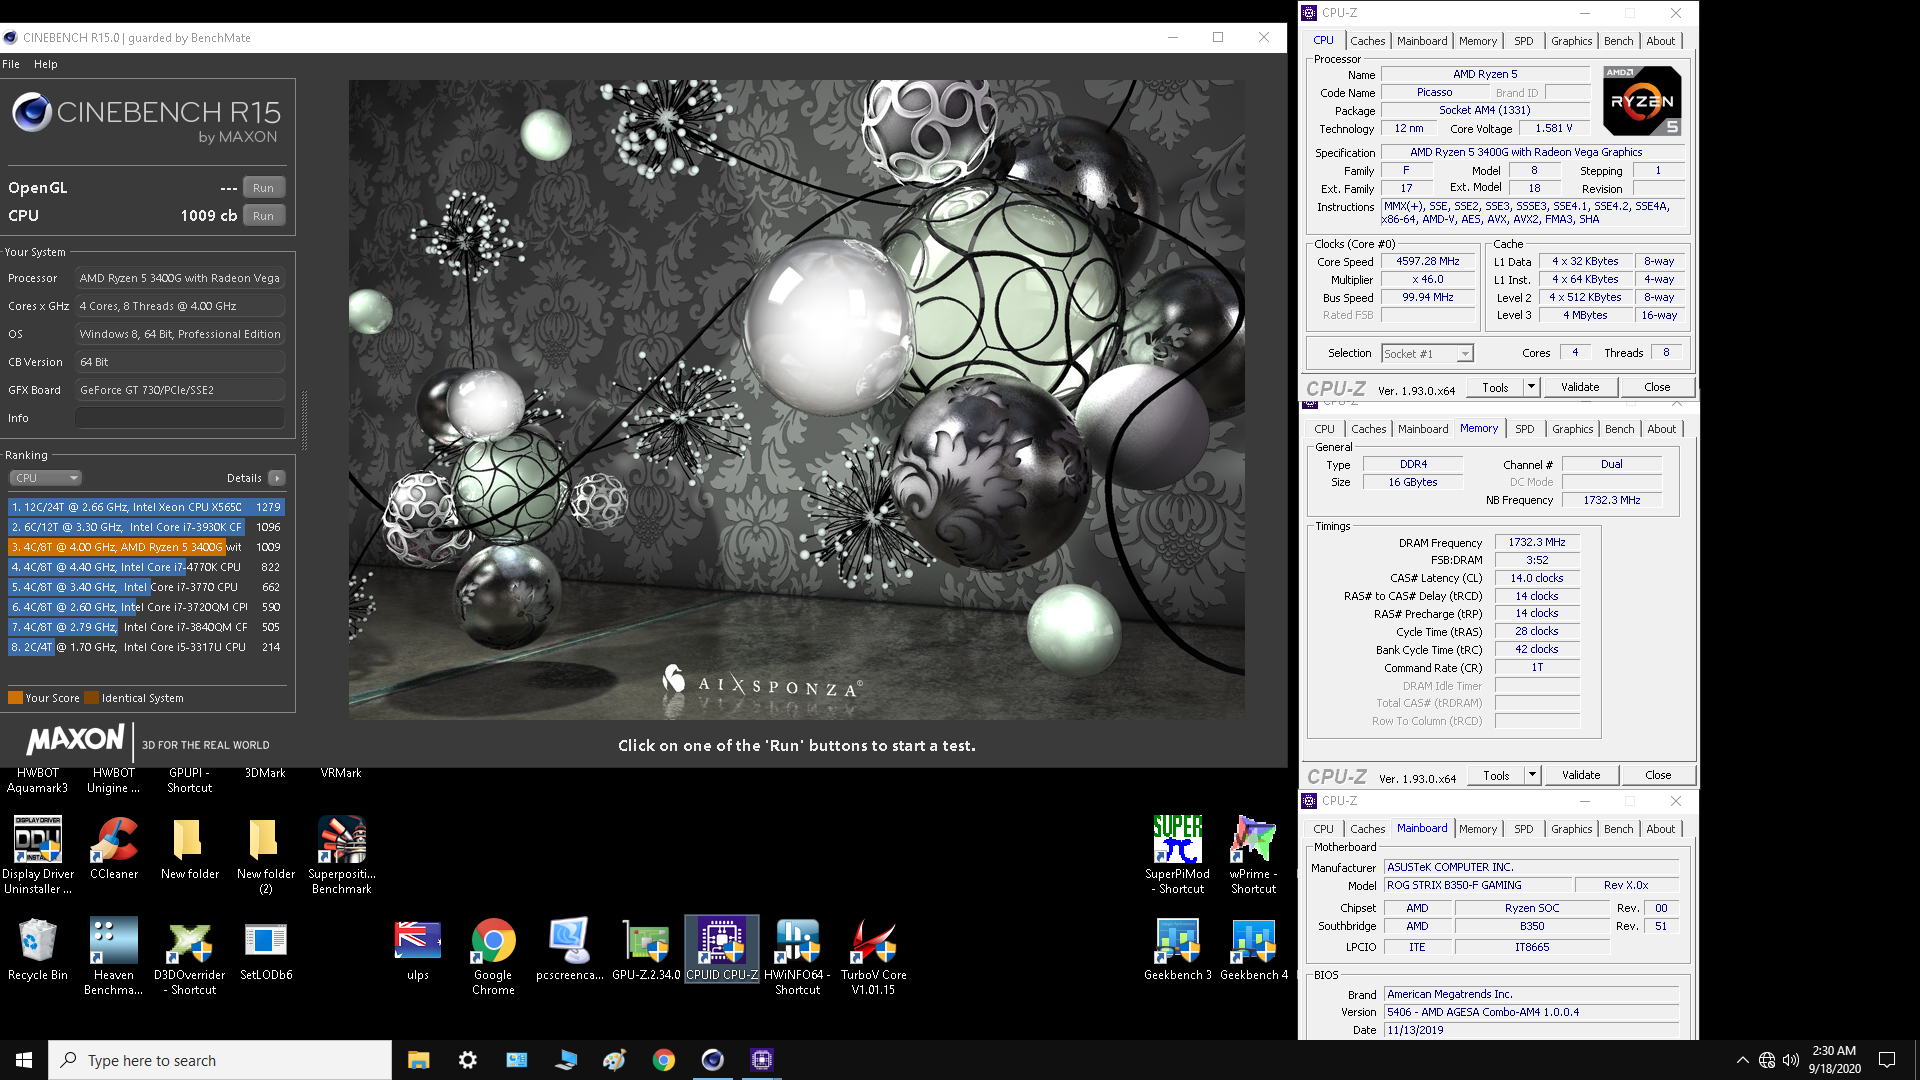Open Google Chrome desktop shortcut
Image resolution: width=1920 pixels, height=1080 pixels.
(x=493, y=956)
